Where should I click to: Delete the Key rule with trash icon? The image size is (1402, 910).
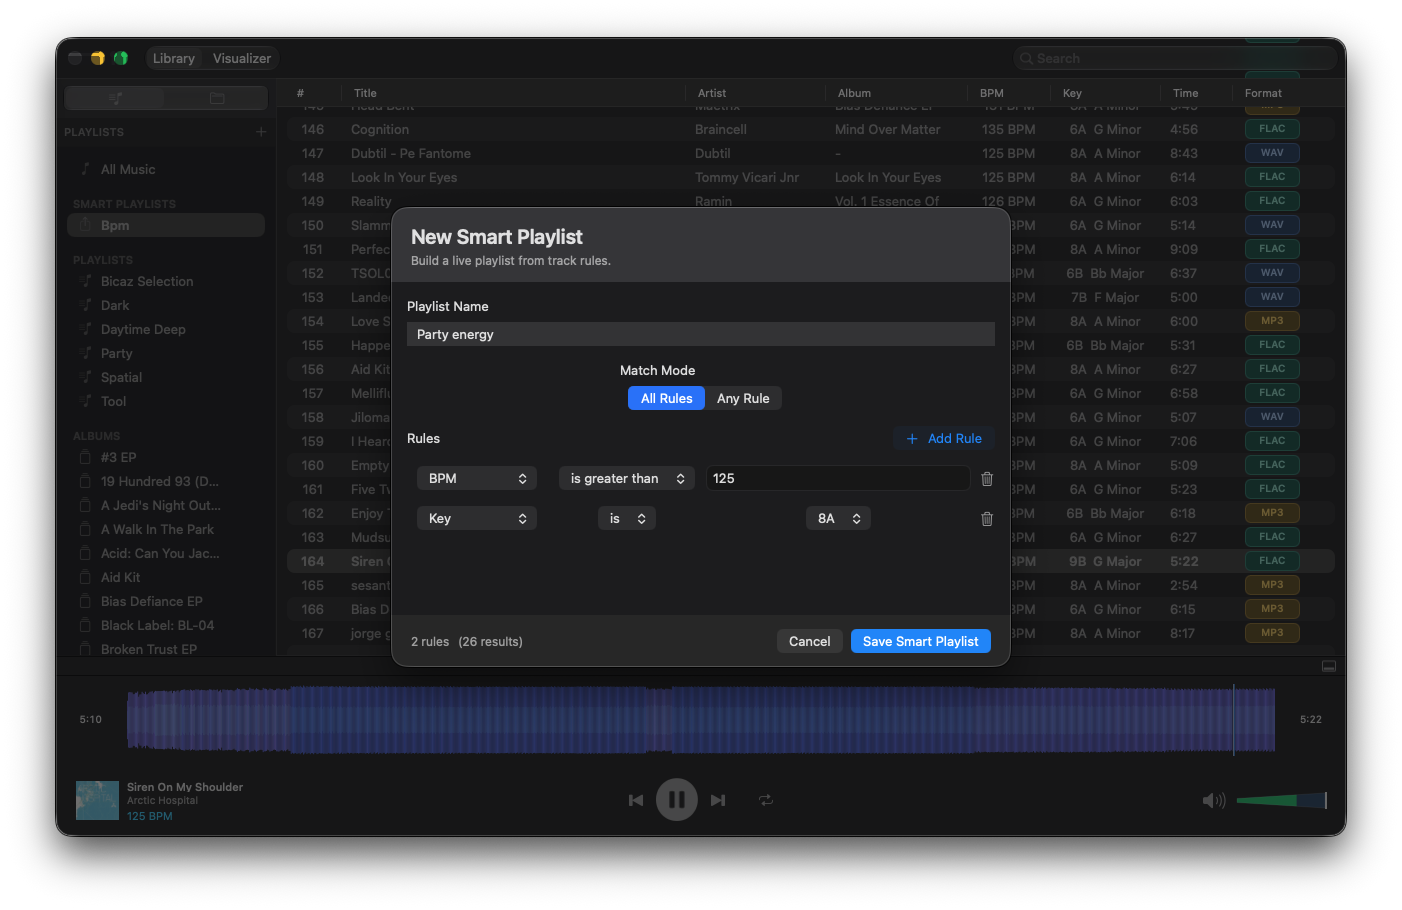987,519
